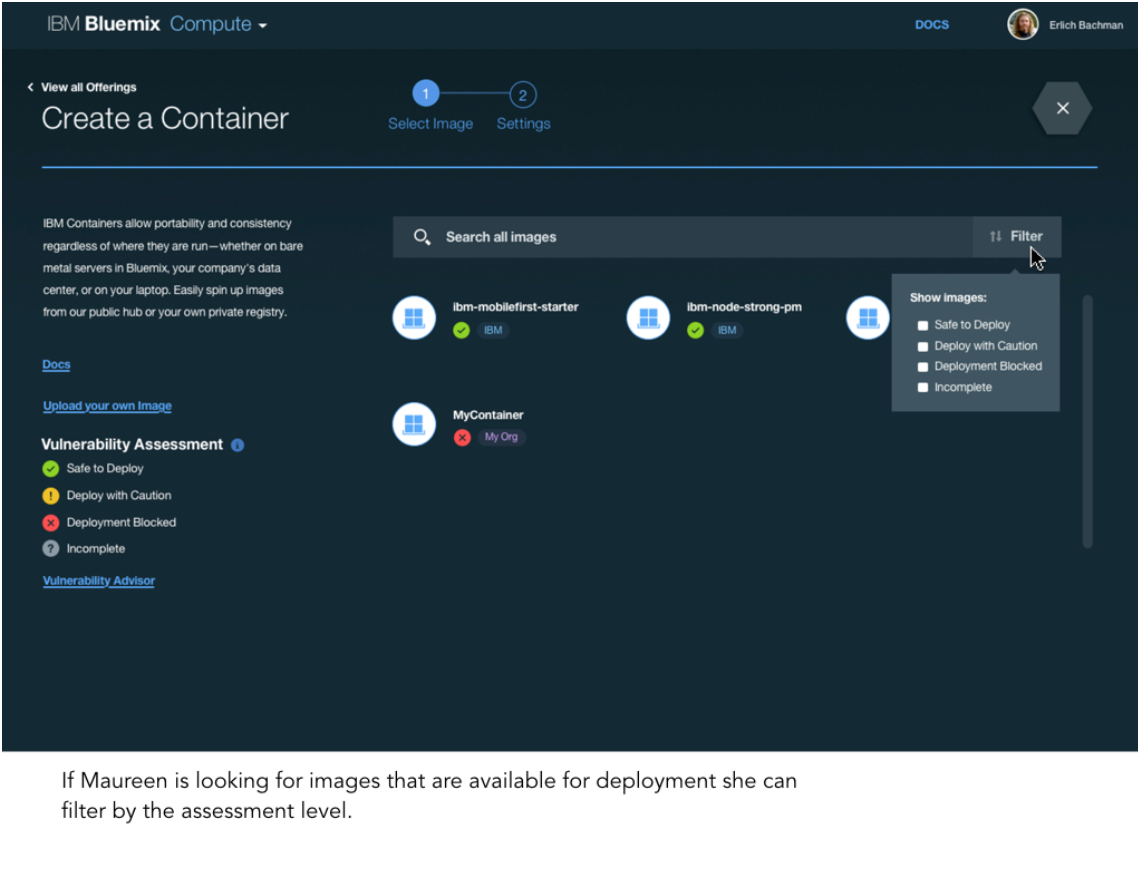Click the sort arrows icon beside Filter
1138x876 pixels.
995,237
